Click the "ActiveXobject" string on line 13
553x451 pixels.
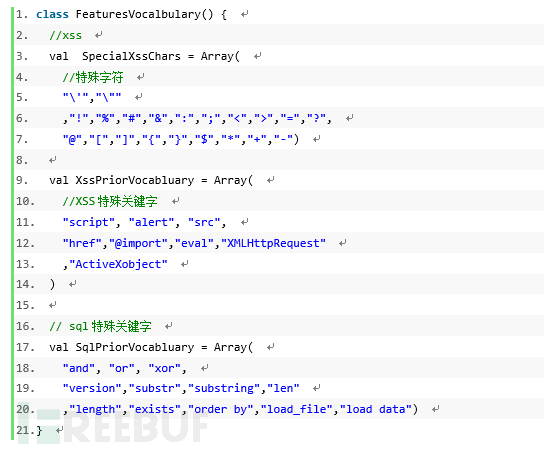118,264
